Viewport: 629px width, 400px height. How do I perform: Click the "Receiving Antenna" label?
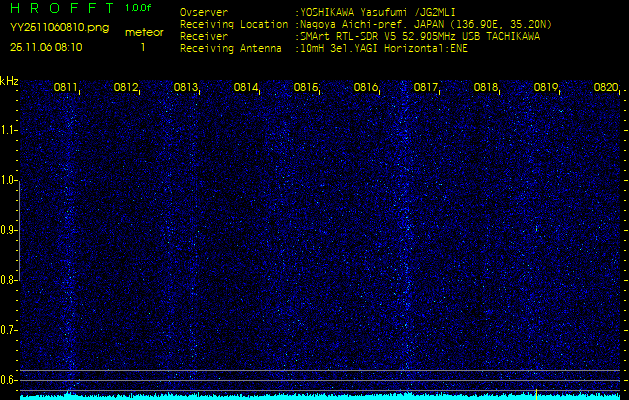pyautogui.click(x=231, y=49)
